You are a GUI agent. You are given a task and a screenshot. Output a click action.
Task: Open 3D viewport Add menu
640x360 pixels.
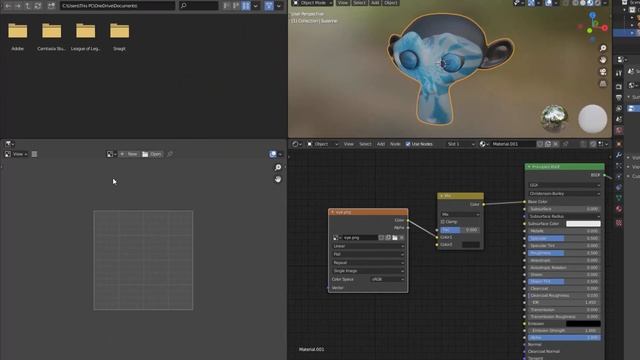[x=375, y=3]
